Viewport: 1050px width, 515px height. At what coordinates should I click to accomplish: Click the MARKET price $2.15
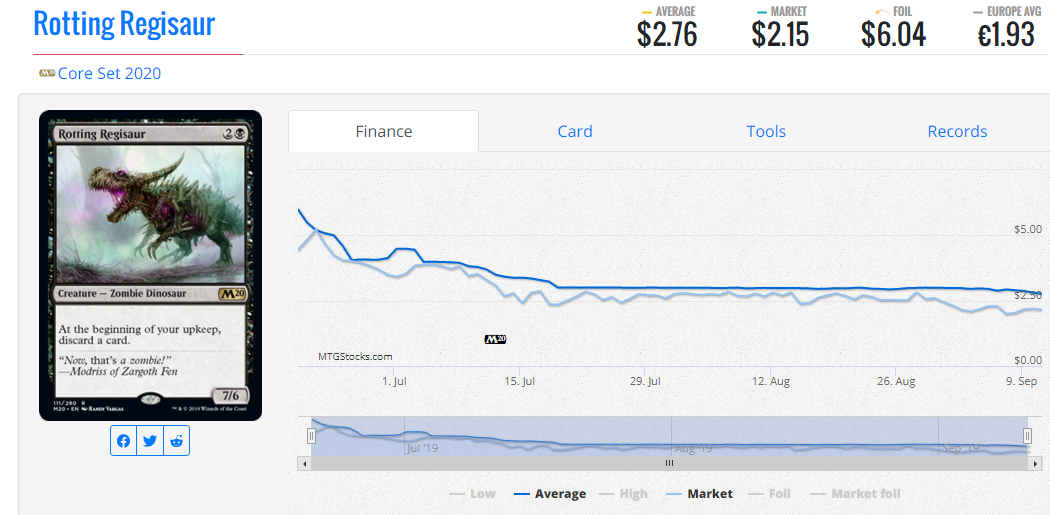click(x=780, y=35)
